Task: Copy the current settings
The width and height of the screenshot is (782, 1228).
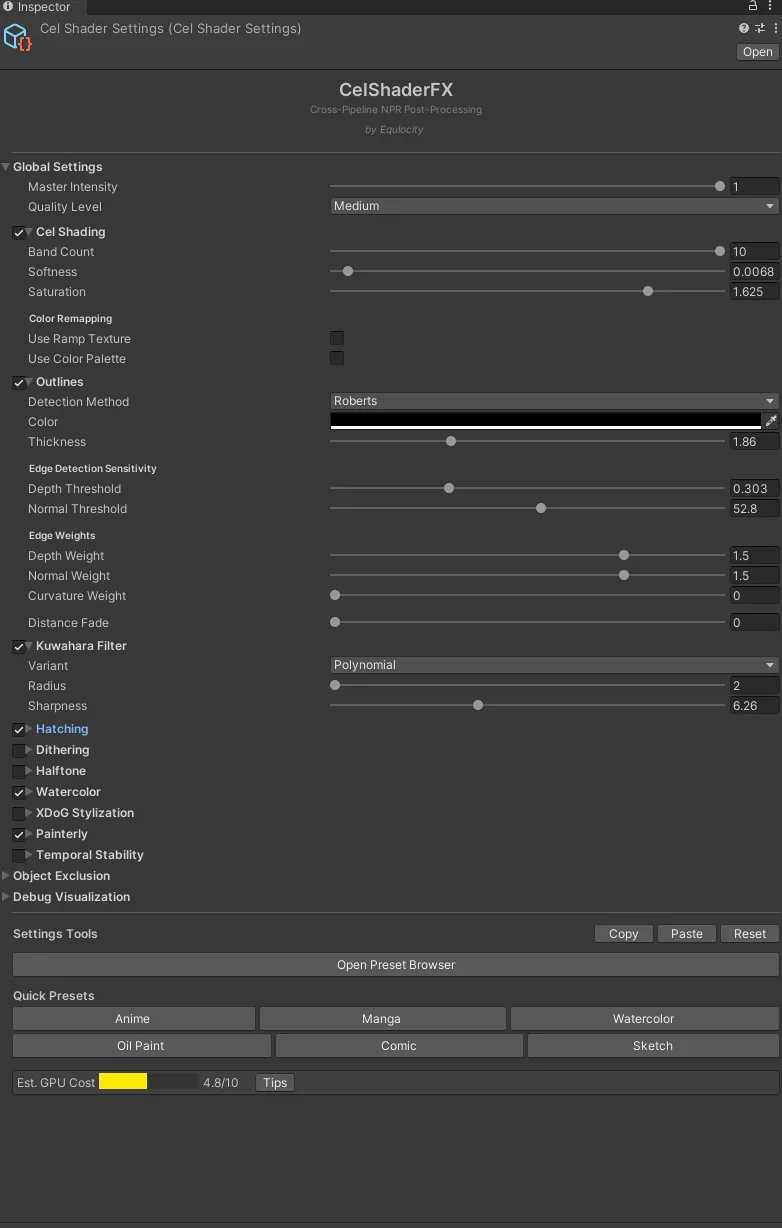Action: point(623,933)
